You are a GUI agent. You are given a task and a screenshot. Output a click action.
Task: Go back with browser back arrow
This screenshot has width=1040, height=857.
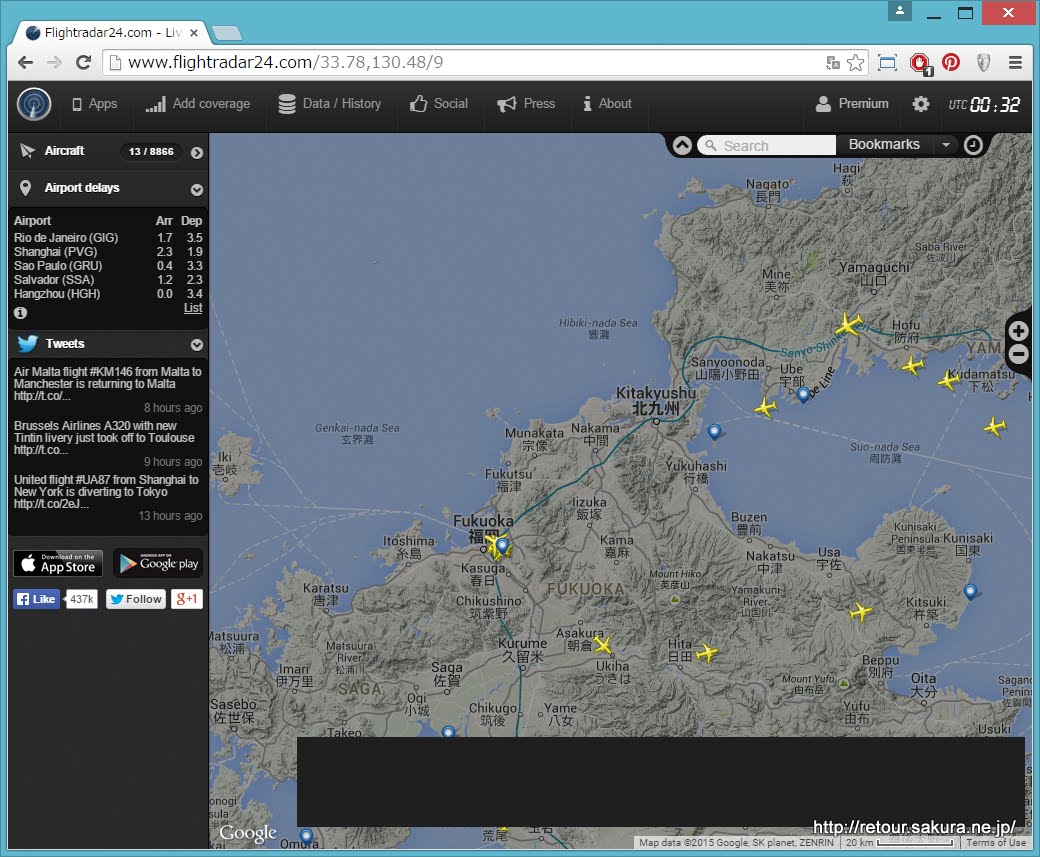coord(25,62)
